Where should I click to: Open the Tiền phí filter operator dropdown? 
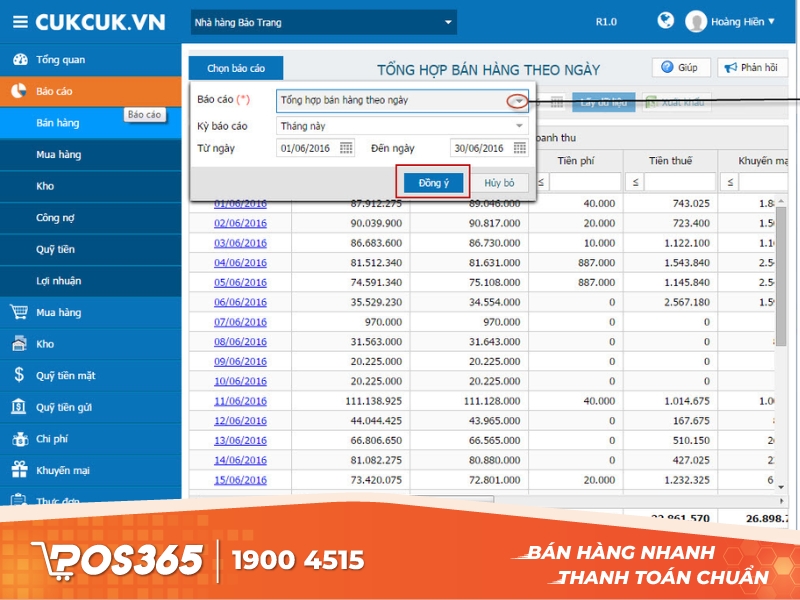(541, 182)
